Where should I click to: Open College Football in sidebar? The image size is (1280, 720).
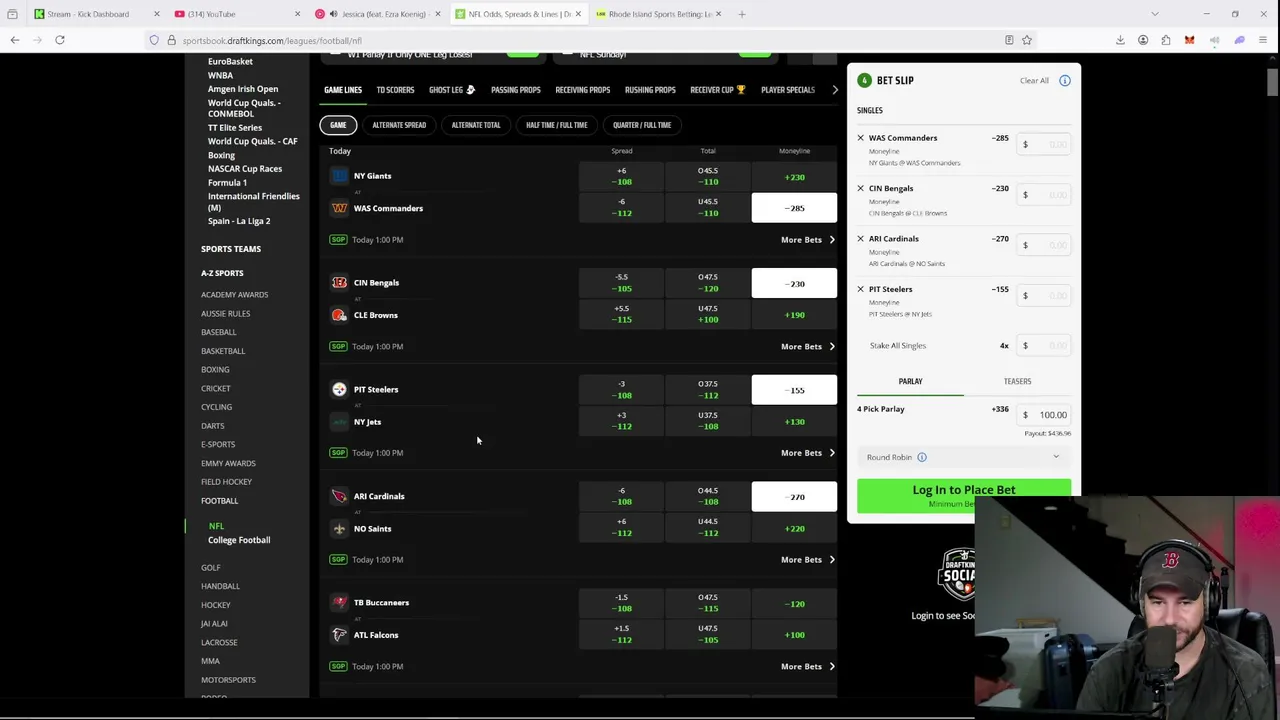pos(239,540)
